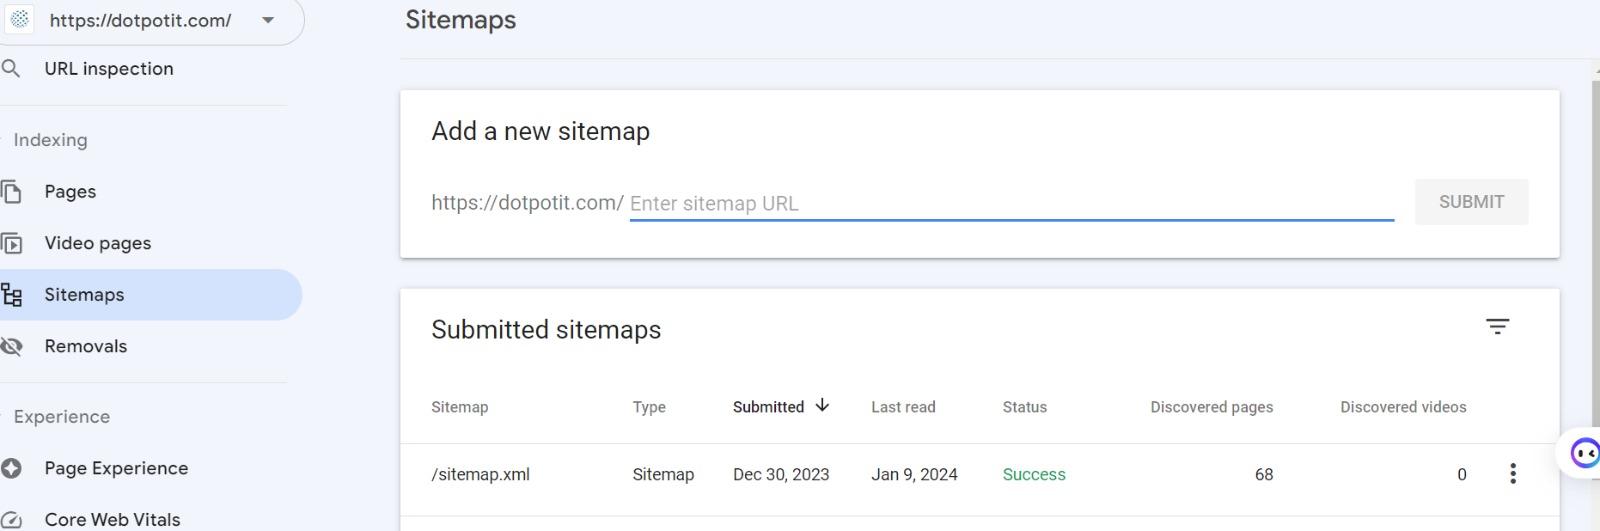Click the URL inspection search icon
Screen dimensions: 1600x531
click(11, 69)
